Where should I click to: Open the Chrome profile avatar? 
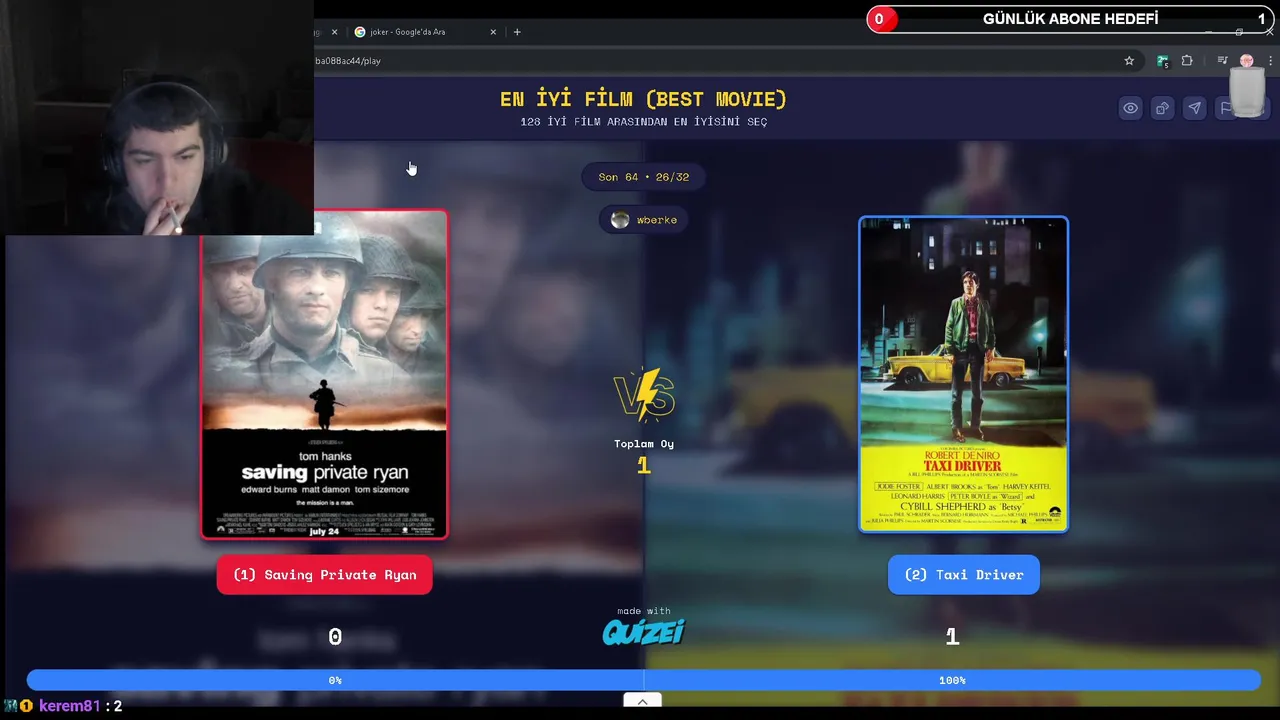point(1246,61)
